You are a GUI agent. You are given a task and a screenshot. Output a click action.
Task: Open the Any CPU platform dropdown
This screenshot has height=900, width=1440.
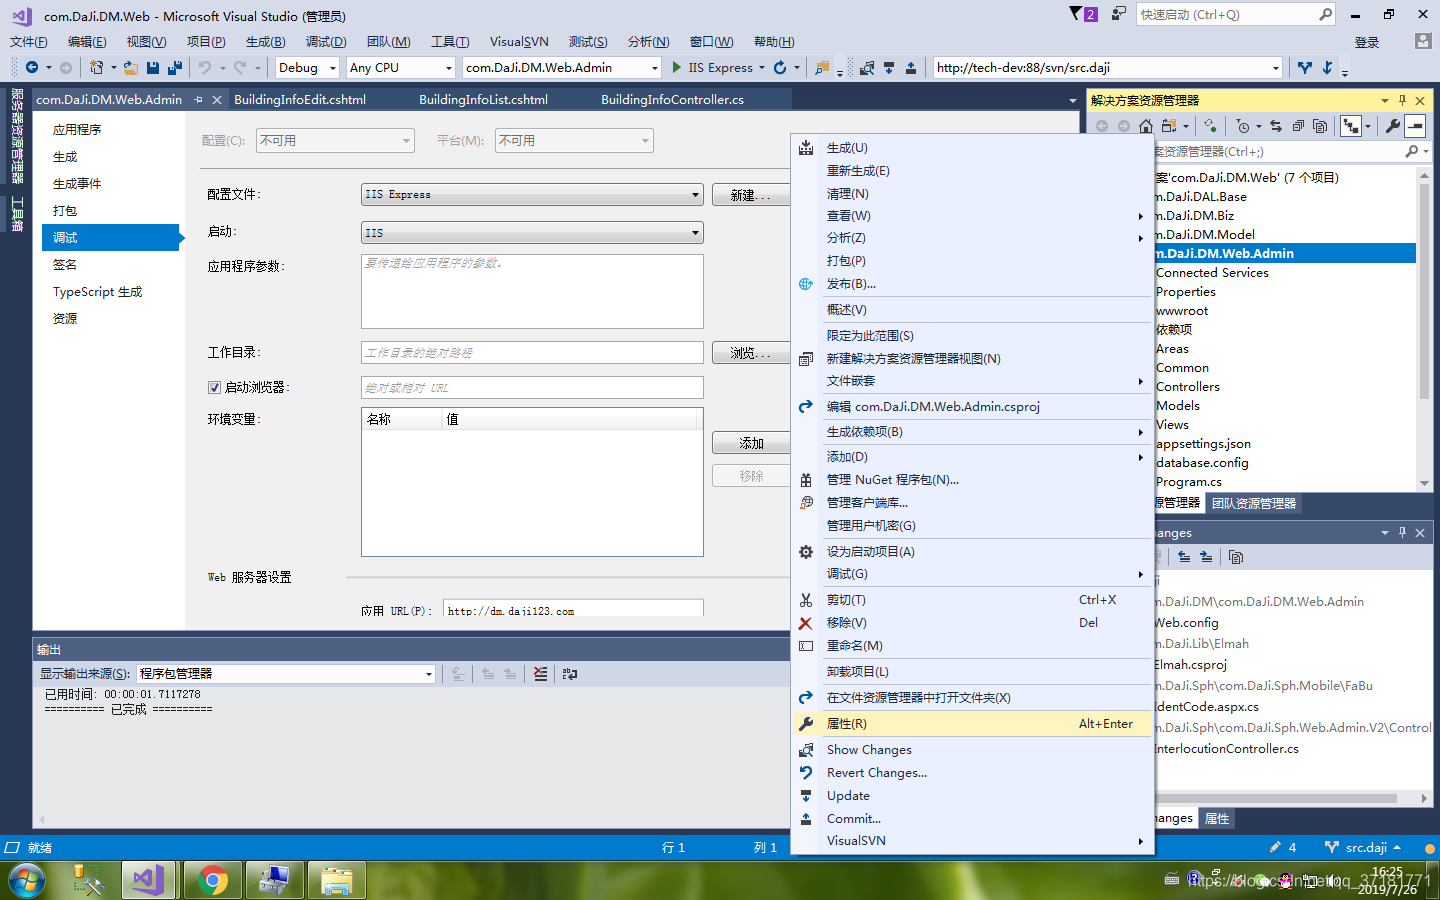click(401, 67)
